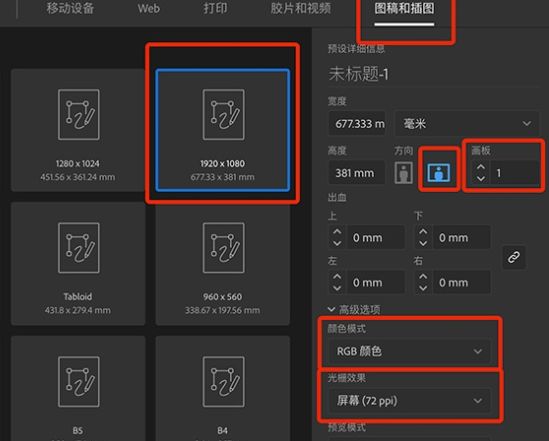Decrease the bottom bleed 下 value

pyautogui.click(x=423, y=243)
